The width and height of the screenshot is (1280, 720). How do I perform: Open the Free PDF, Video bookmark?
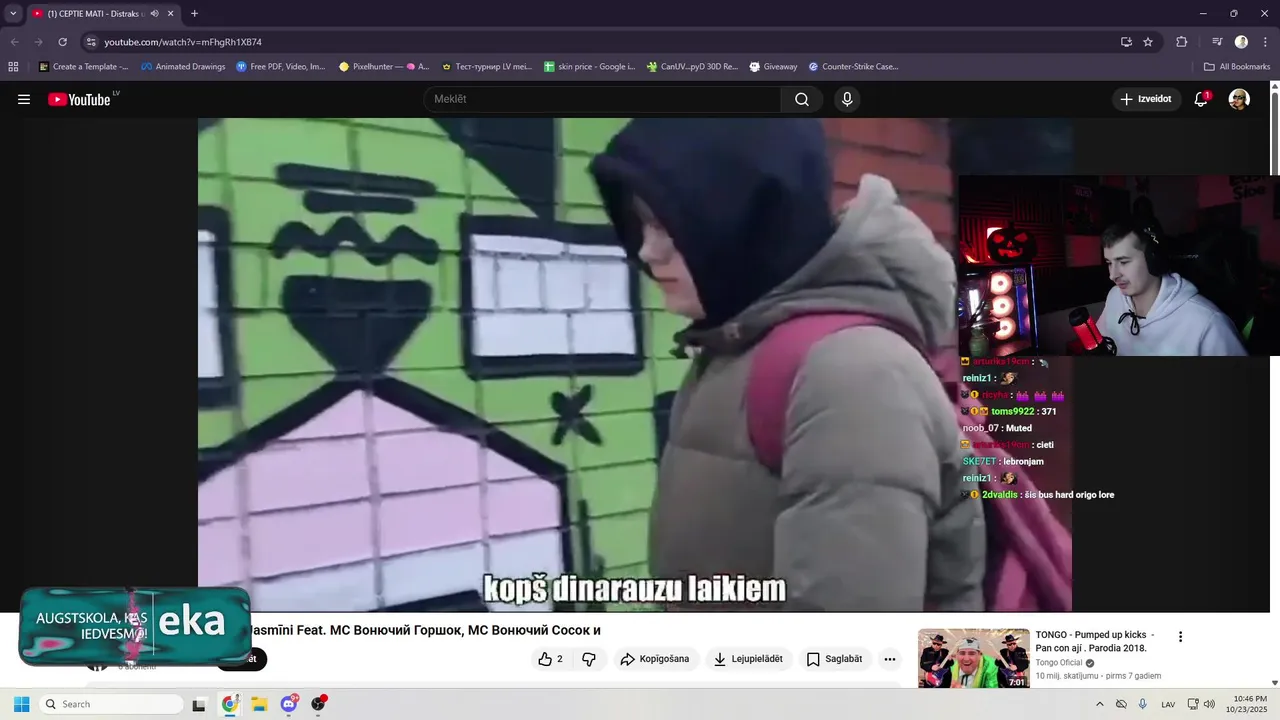pyautogui.click(x=281, y=67)
